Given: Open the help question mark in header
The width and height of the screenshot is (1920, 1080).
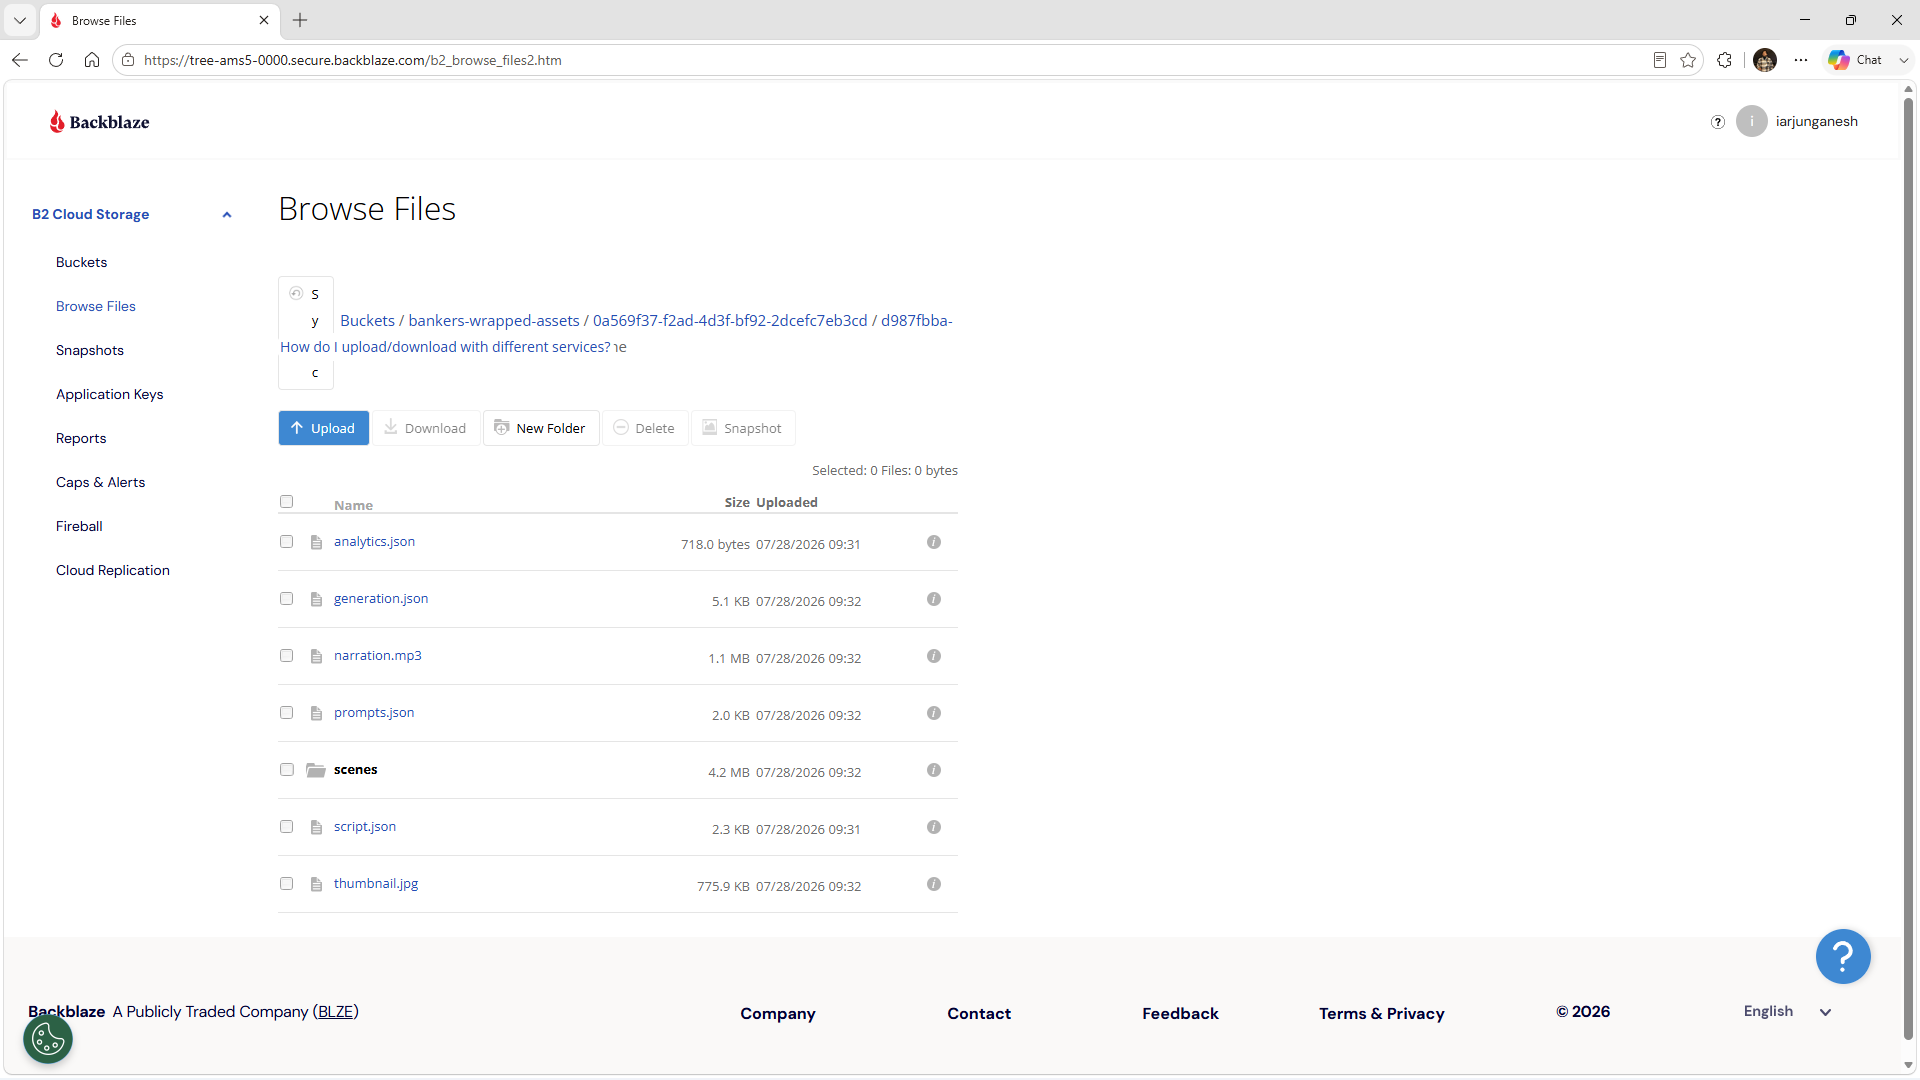Looking at the screenshot, I should (1718, 122).
